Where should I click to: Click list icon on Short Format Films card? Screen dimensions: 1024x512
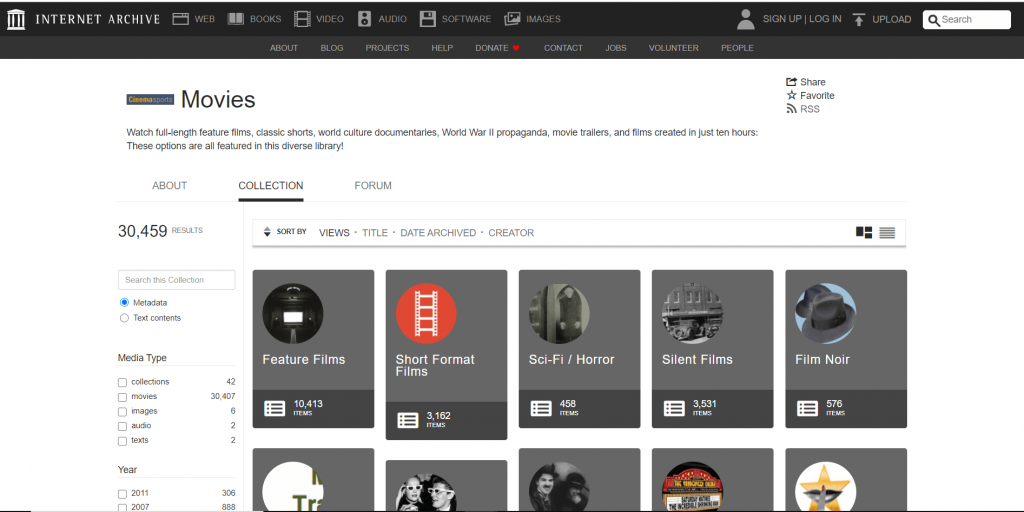(x=408, y=421)
